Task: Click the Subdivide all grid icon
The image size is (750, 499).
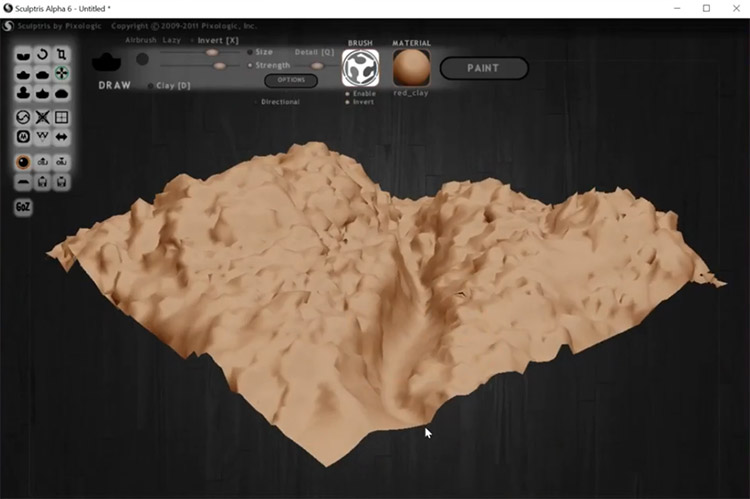Action: click(x=62, y=117)
